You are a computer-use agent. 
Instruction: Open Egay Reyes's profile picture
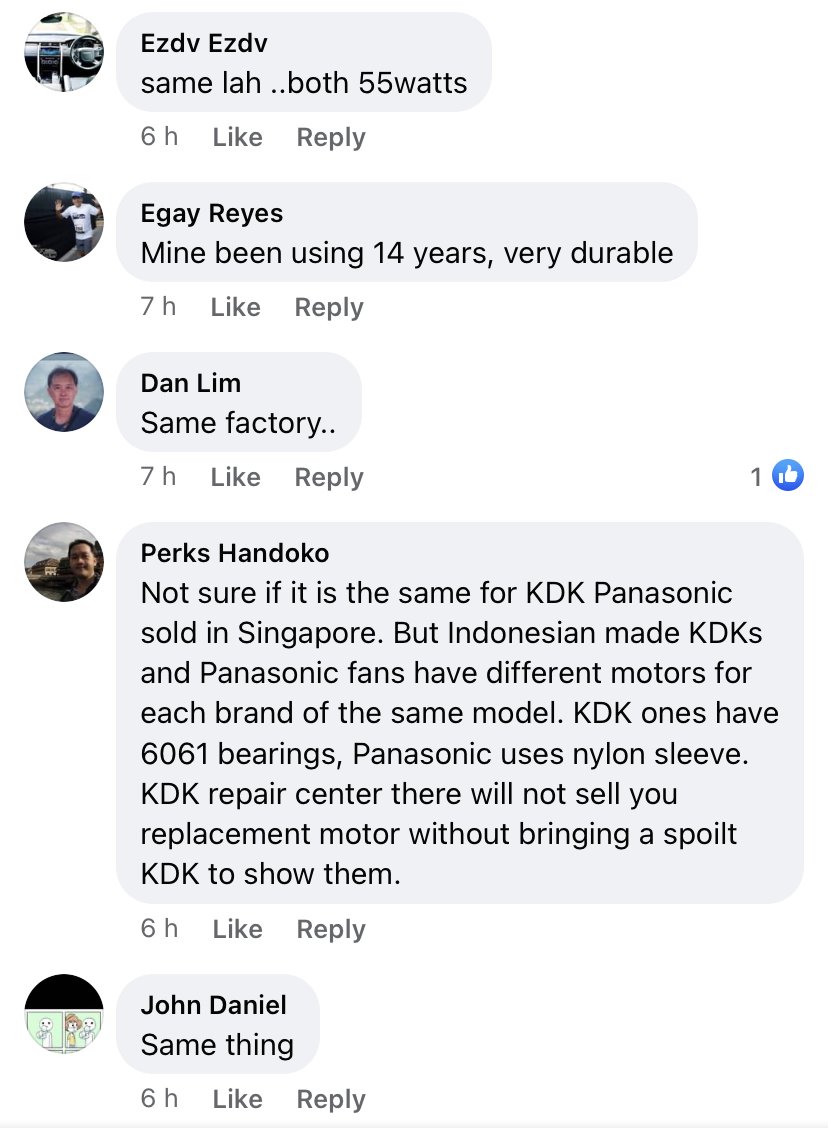(x=64, y=222)
